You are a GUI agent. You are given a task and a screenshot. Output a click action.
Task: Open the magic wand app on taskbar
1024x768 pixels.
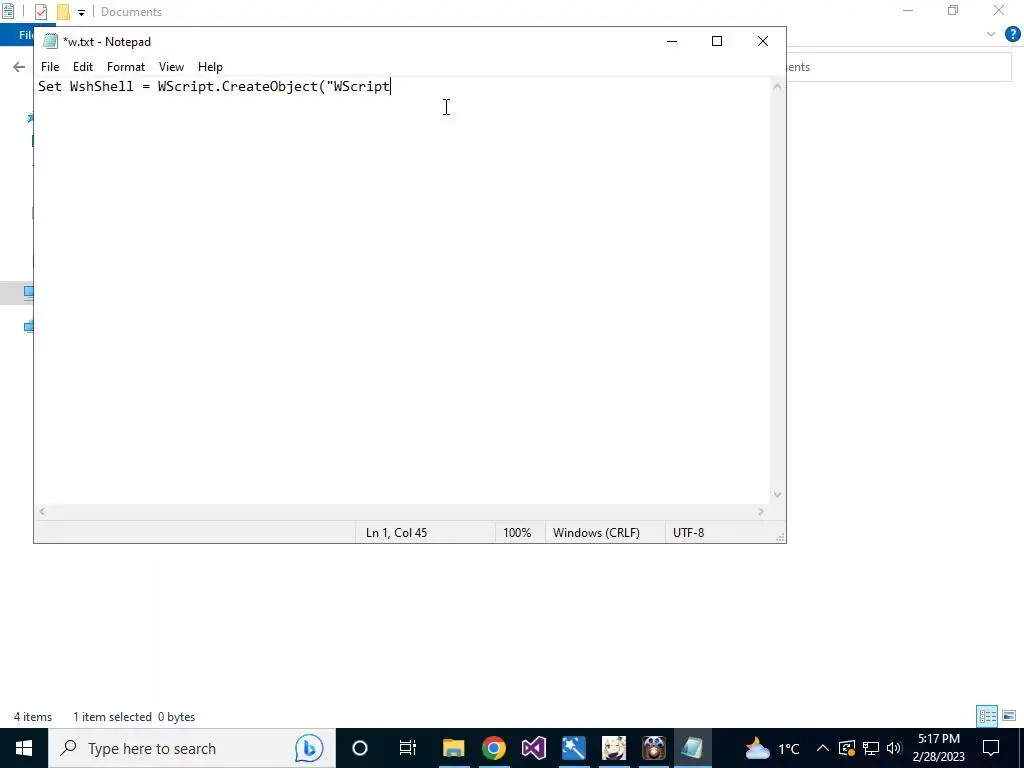point(573,748)
